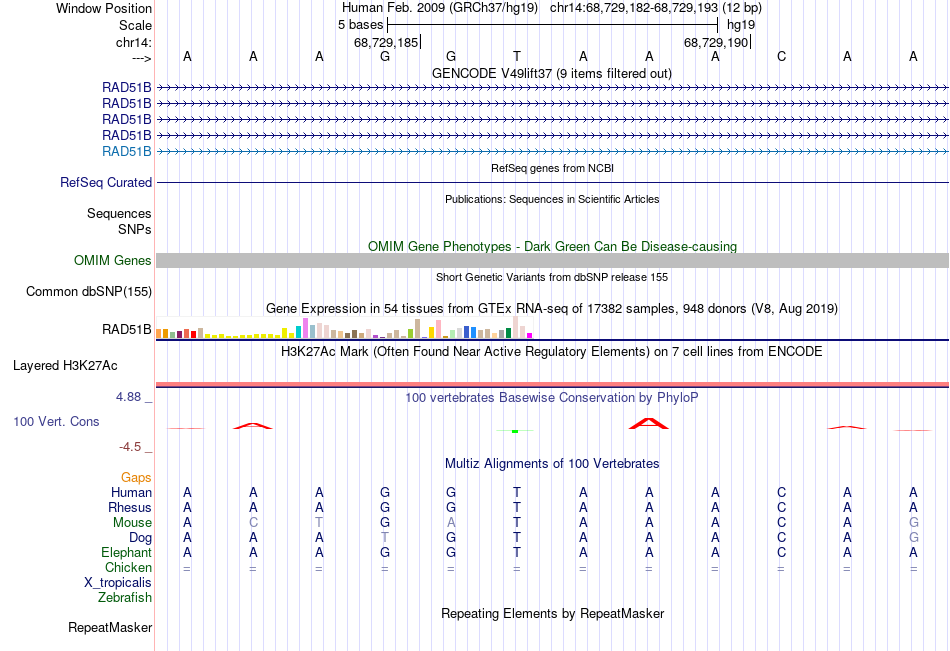This screenshot has width=950, height=651.
Task: Click the C base in the reference sequence row
Action: click(782, 56)
